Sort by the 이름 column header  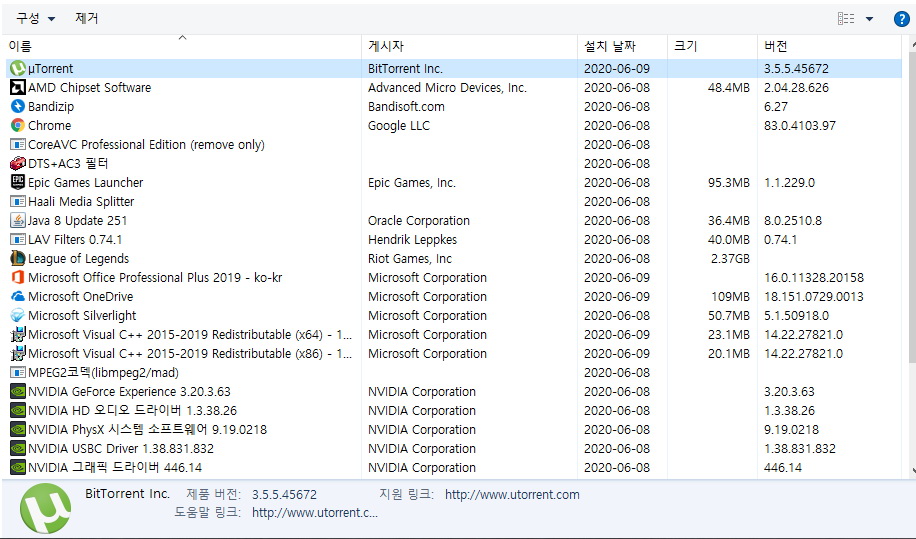[183, 46]
